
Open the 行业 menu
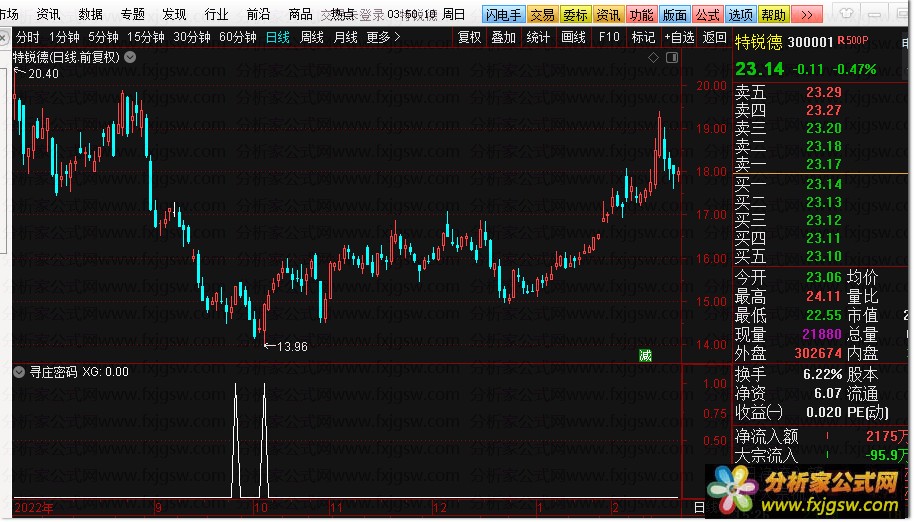pyautogui.click(x=216, y=14)
